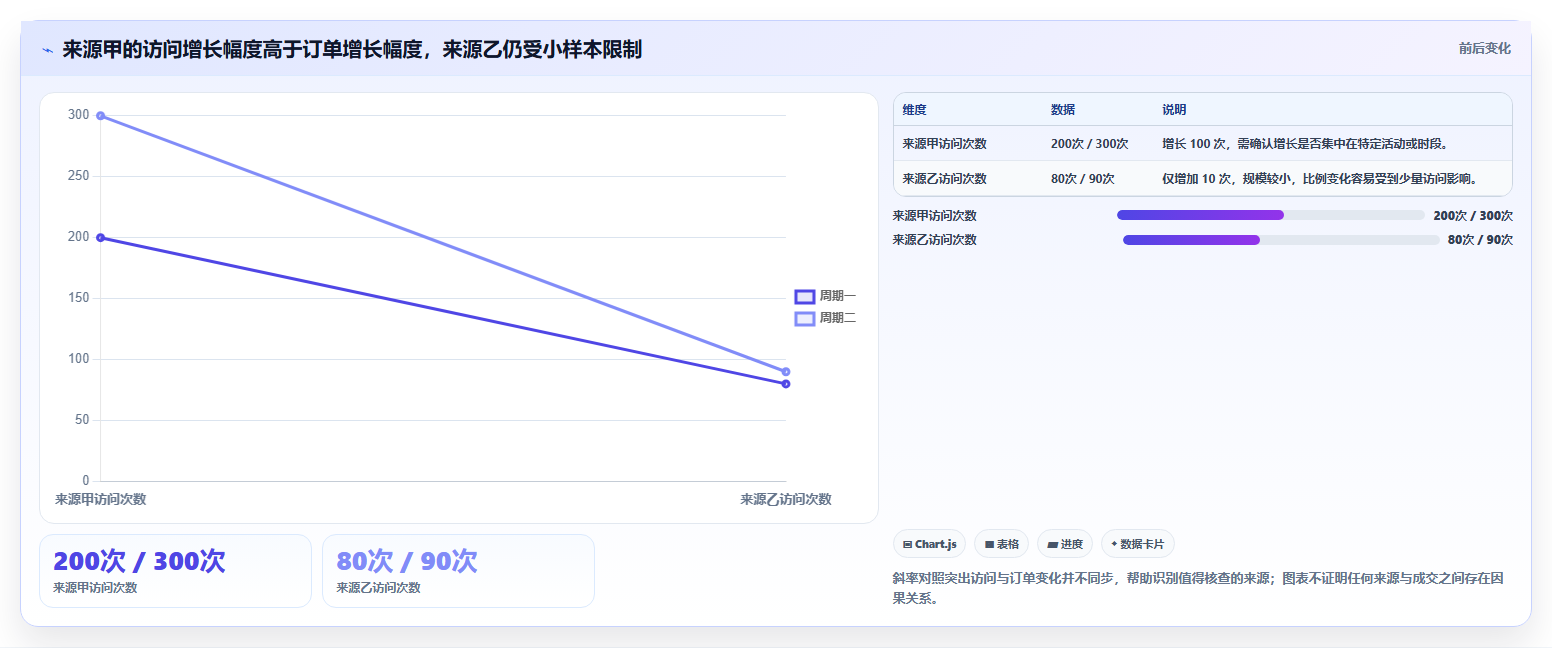
Task: Click the headline 来源甲的访问增长幅度
Action: [352, 49]
